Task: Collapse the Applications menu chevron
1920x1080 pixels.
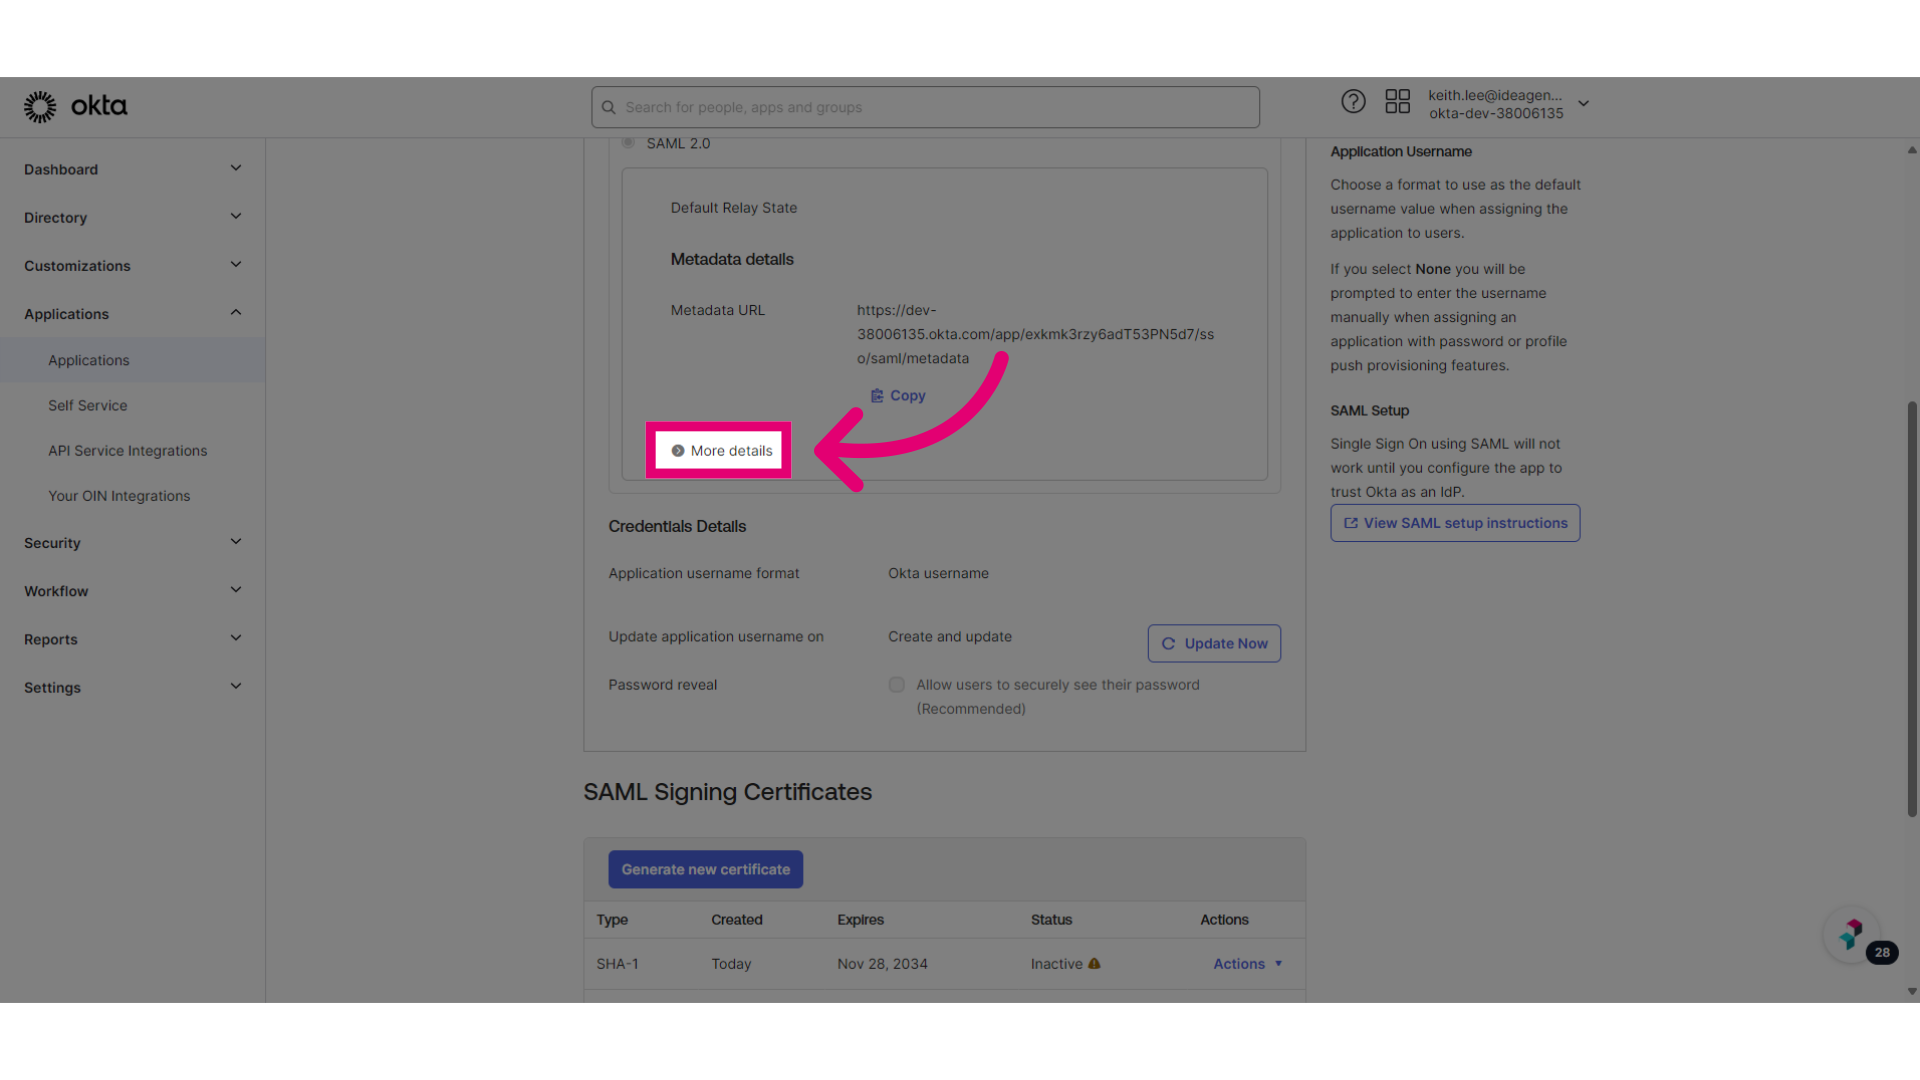Action: point(236,313)
